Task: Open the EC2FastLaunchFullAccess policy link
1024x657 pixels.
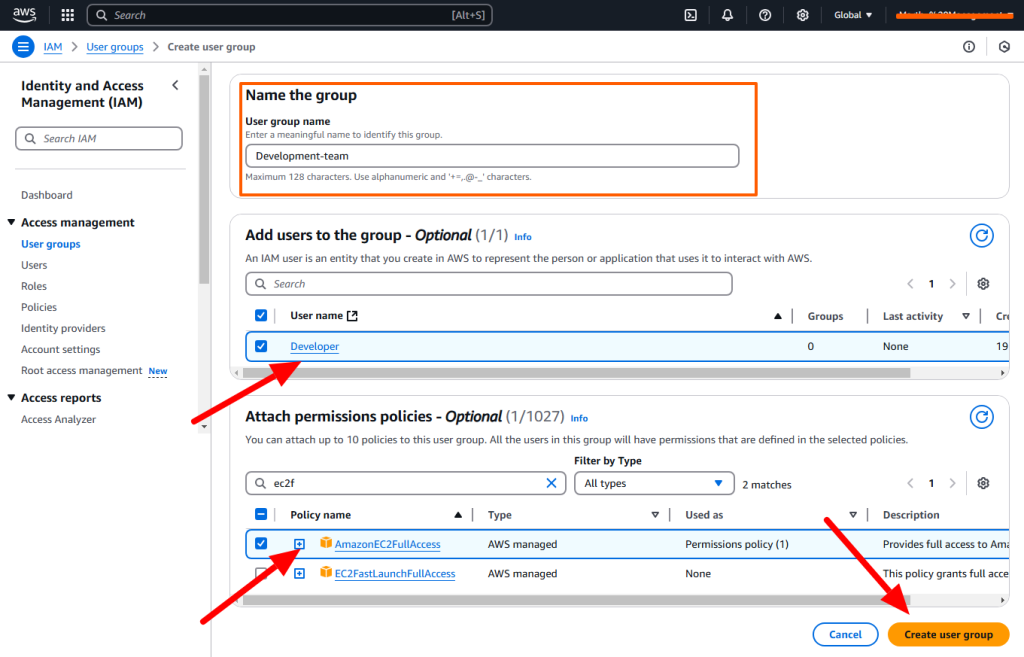Action: [394, 573]
